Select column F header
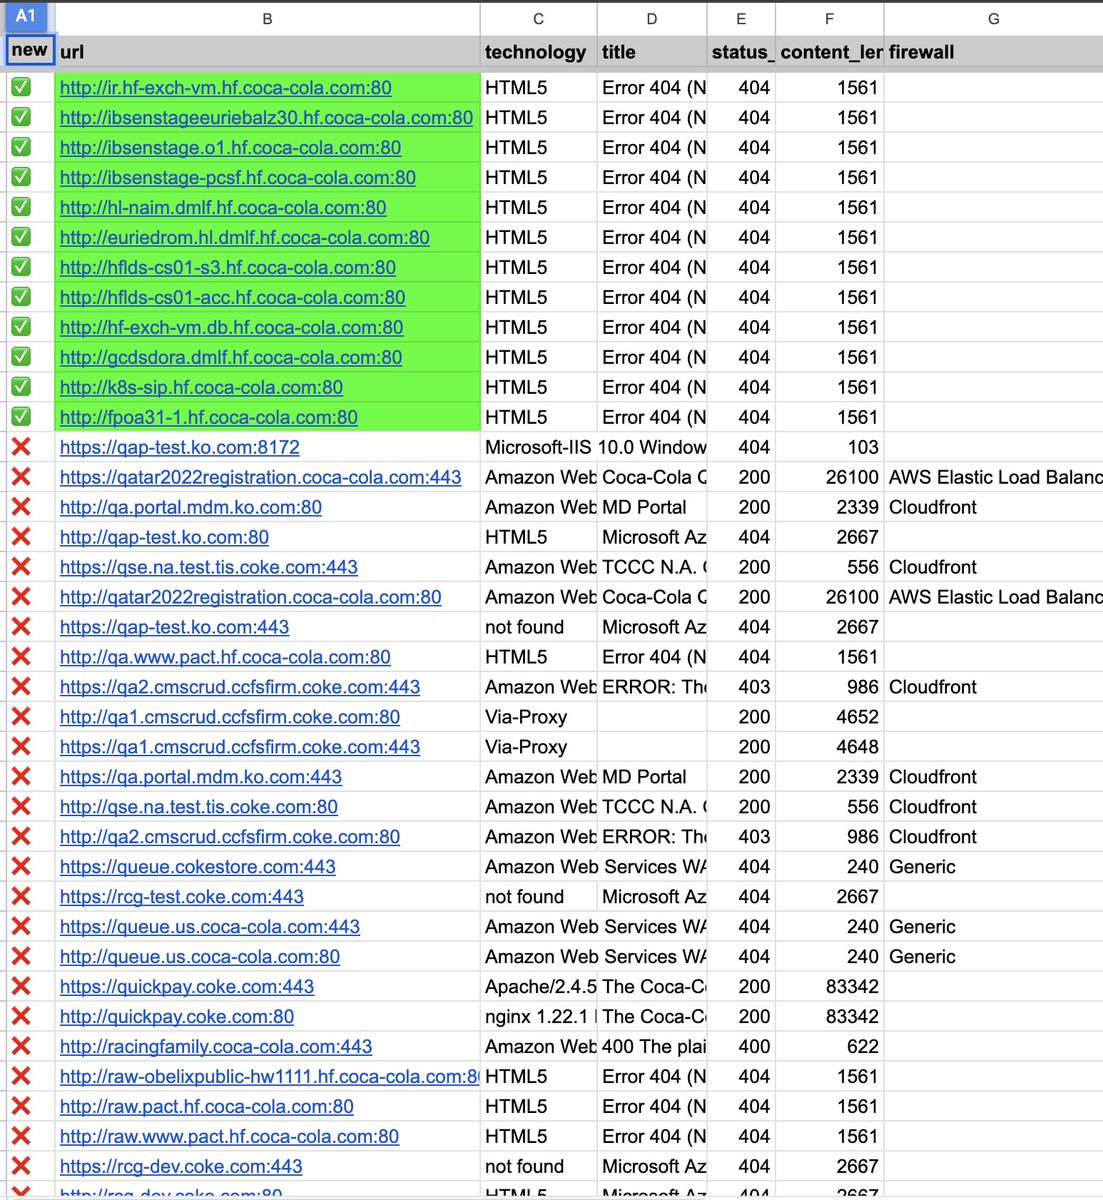 [829, 18]
